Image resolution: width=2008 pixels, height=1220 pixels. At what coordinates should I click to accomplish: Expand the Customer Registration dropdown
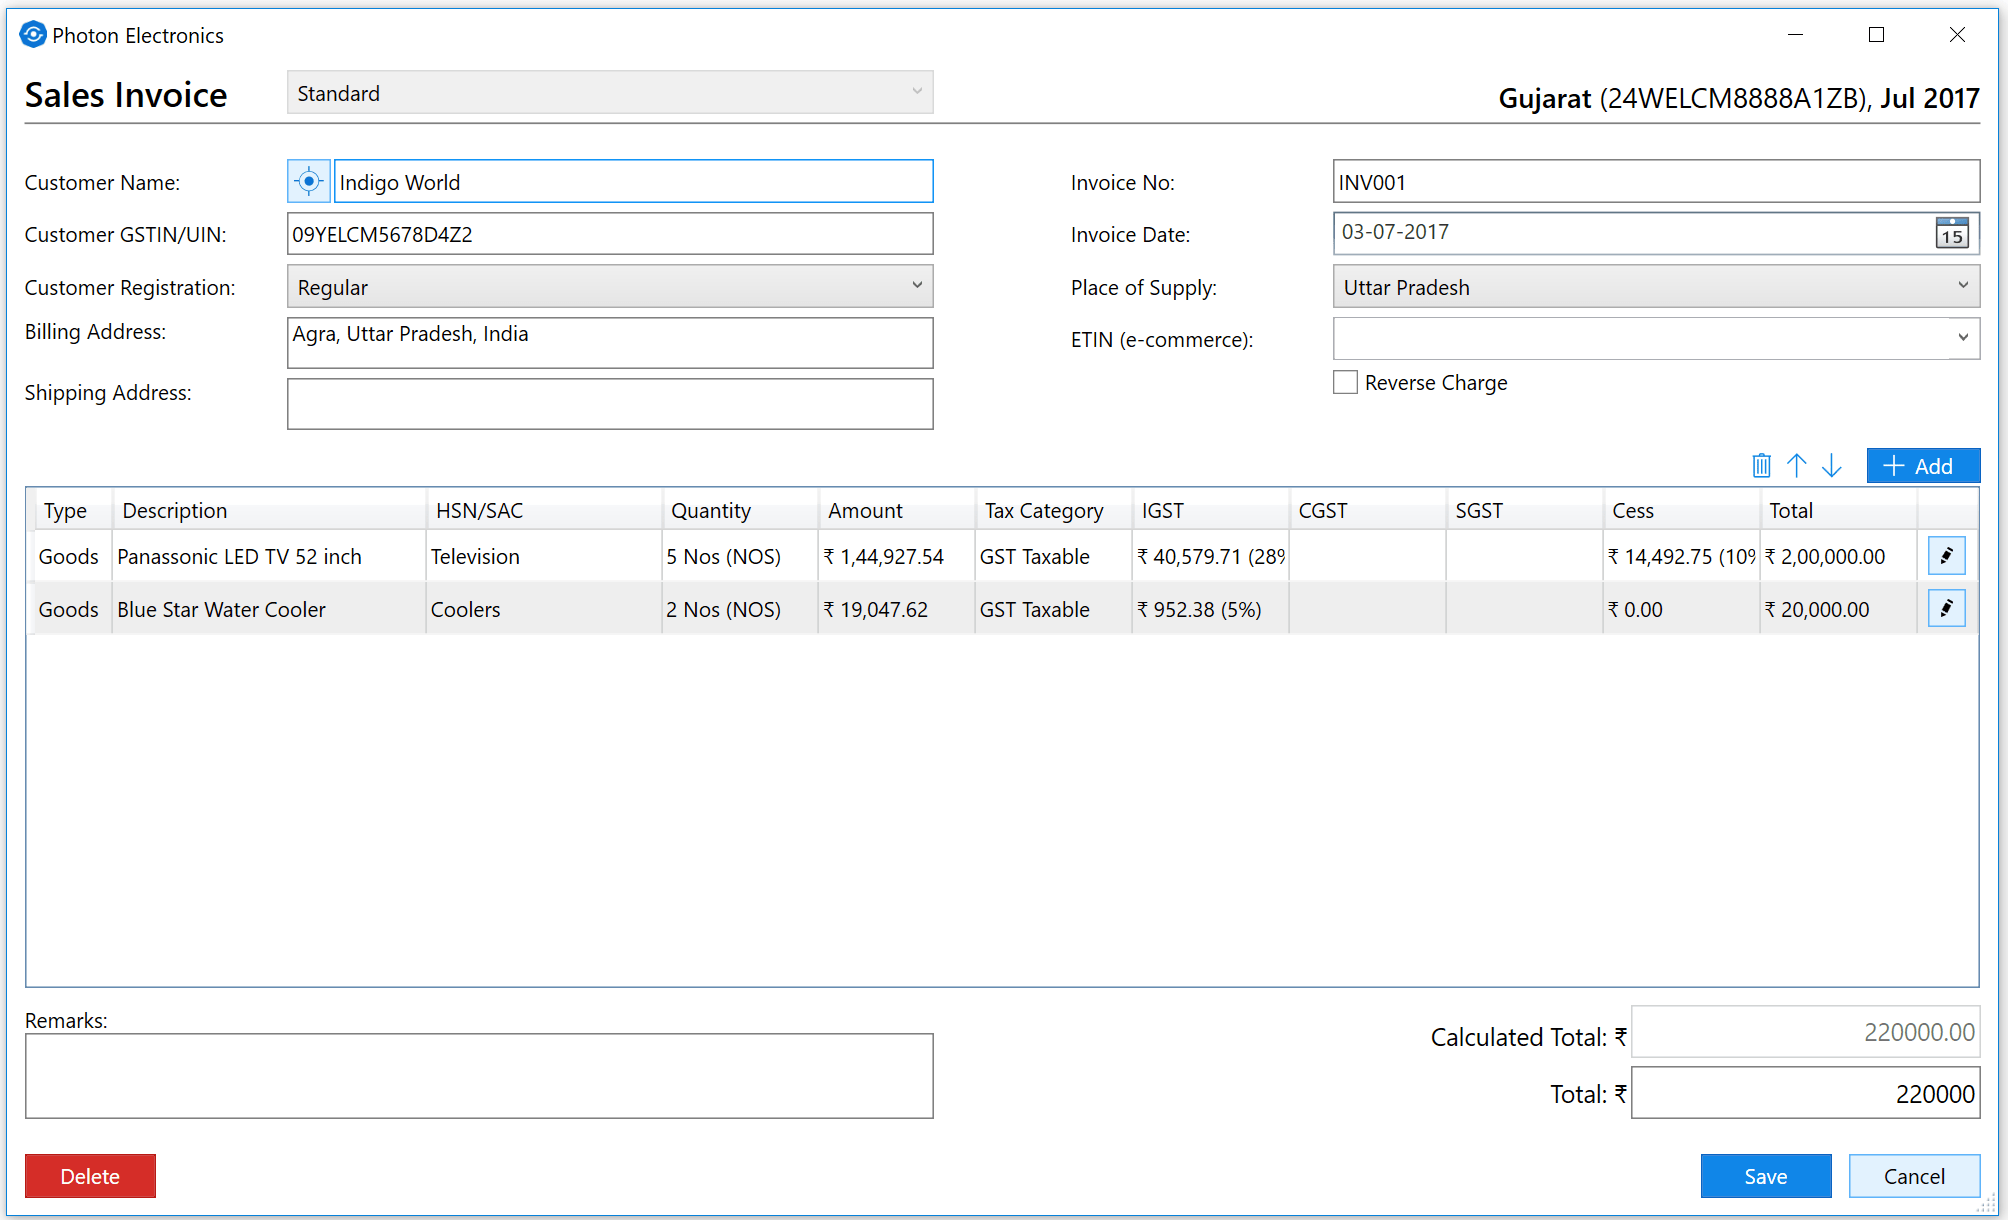click(x=610, y=287)
